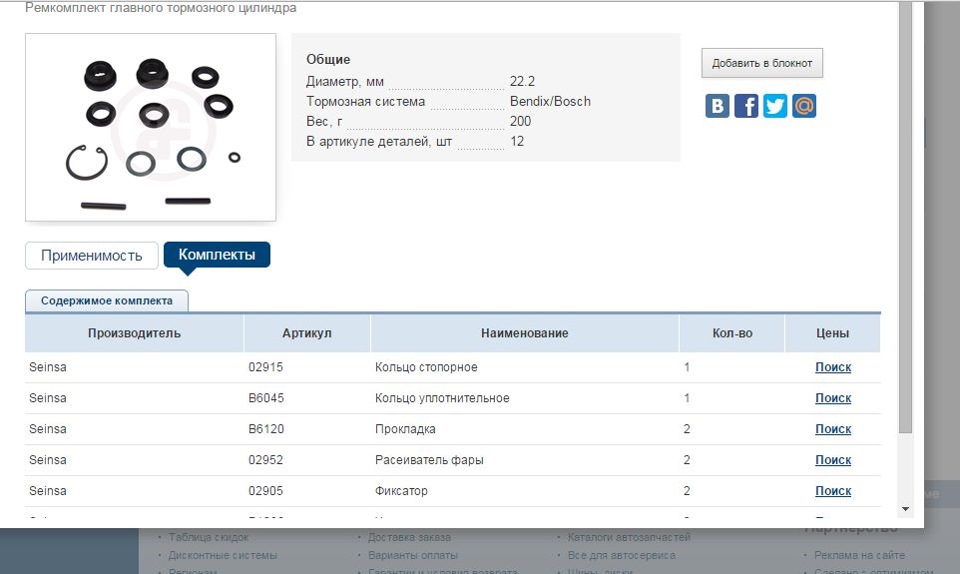Click the diameter value 22.2

(522, 81)
